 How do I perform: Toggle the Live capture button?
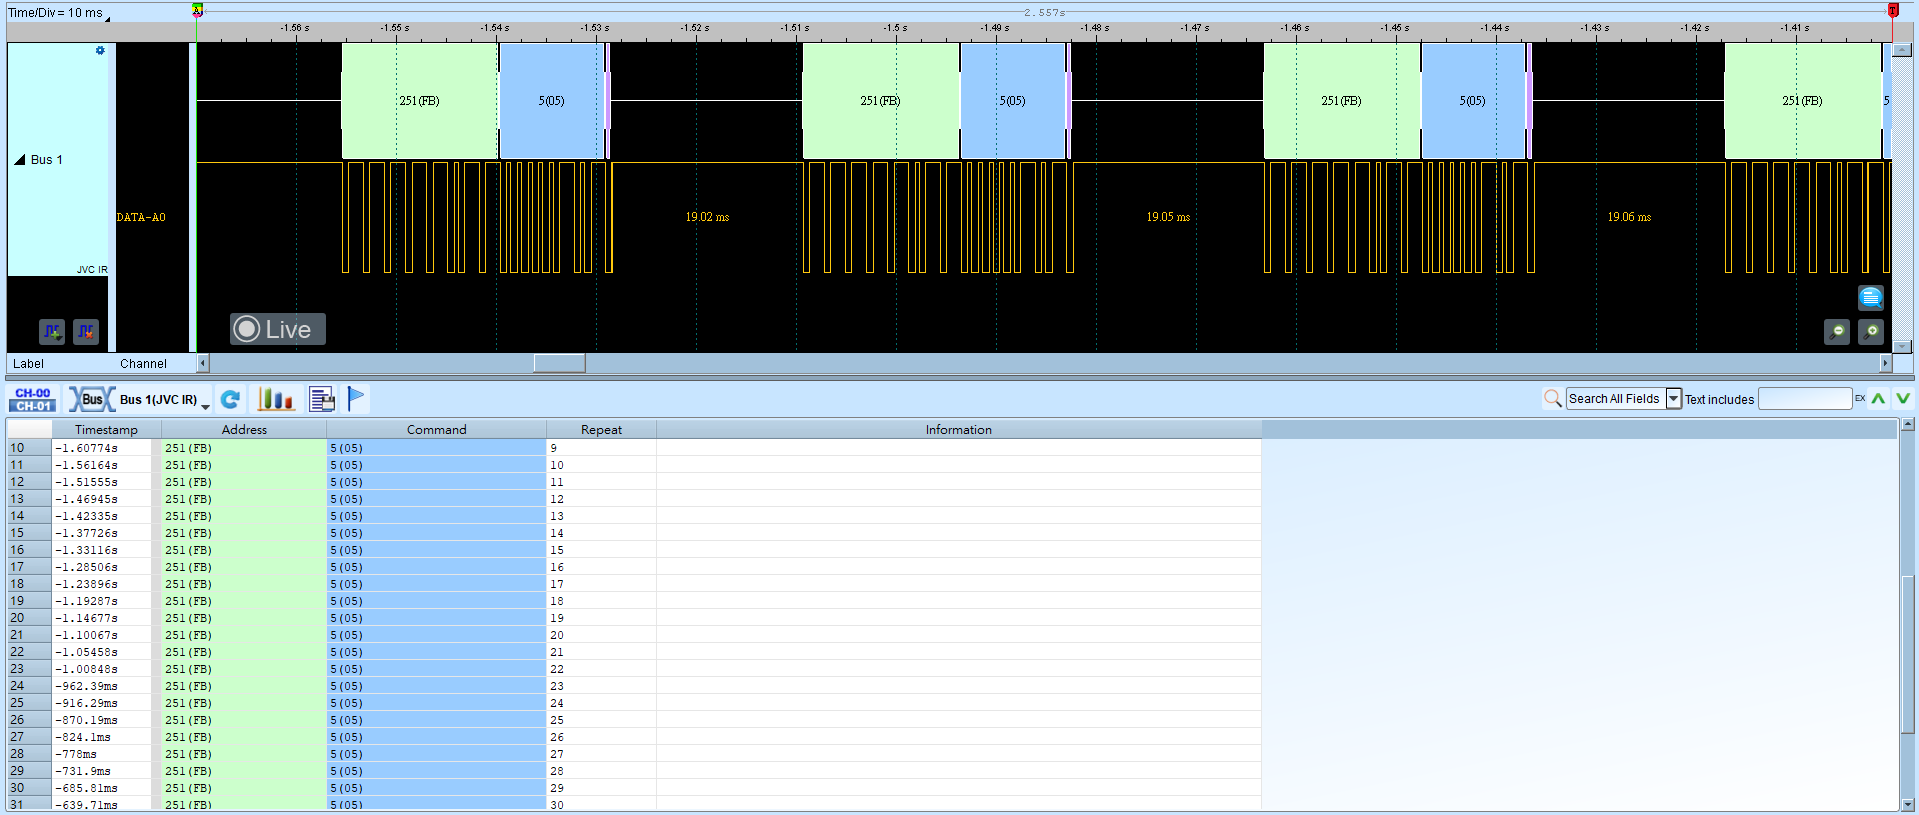pyautogui.click(x=277, y=329)
